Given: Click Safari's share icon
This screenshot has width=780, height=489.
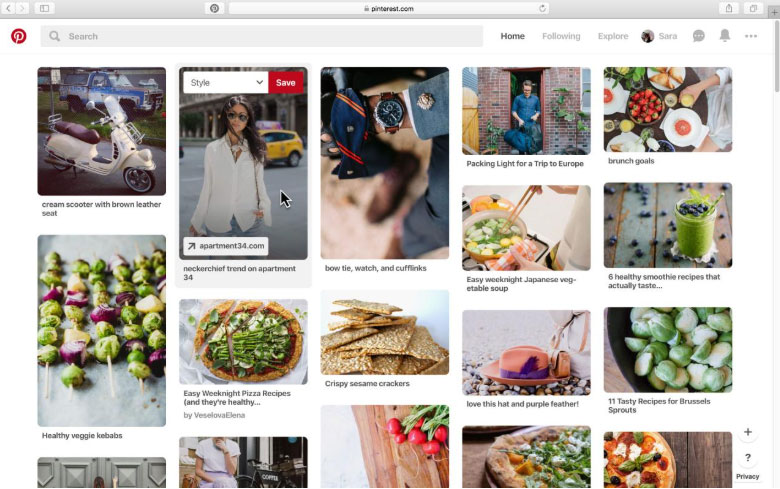Looking at the screenshot, I should [729, 8].
